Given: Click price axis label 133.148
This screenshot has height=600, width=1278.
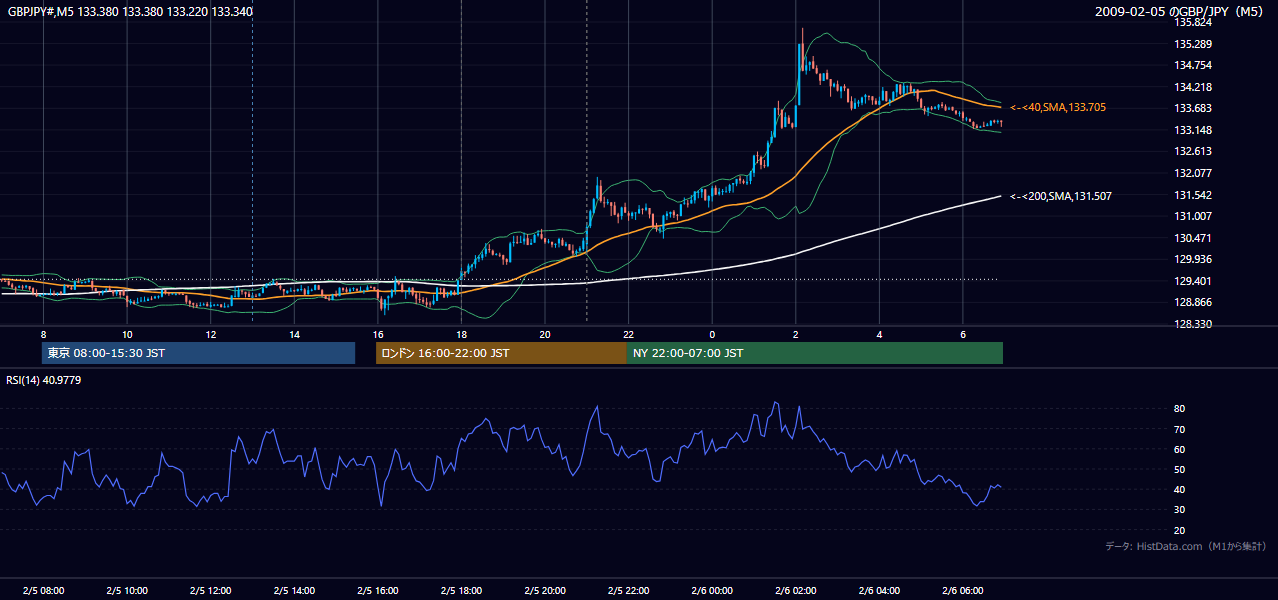Looking at the screenshot, I should pos(1191,130).
